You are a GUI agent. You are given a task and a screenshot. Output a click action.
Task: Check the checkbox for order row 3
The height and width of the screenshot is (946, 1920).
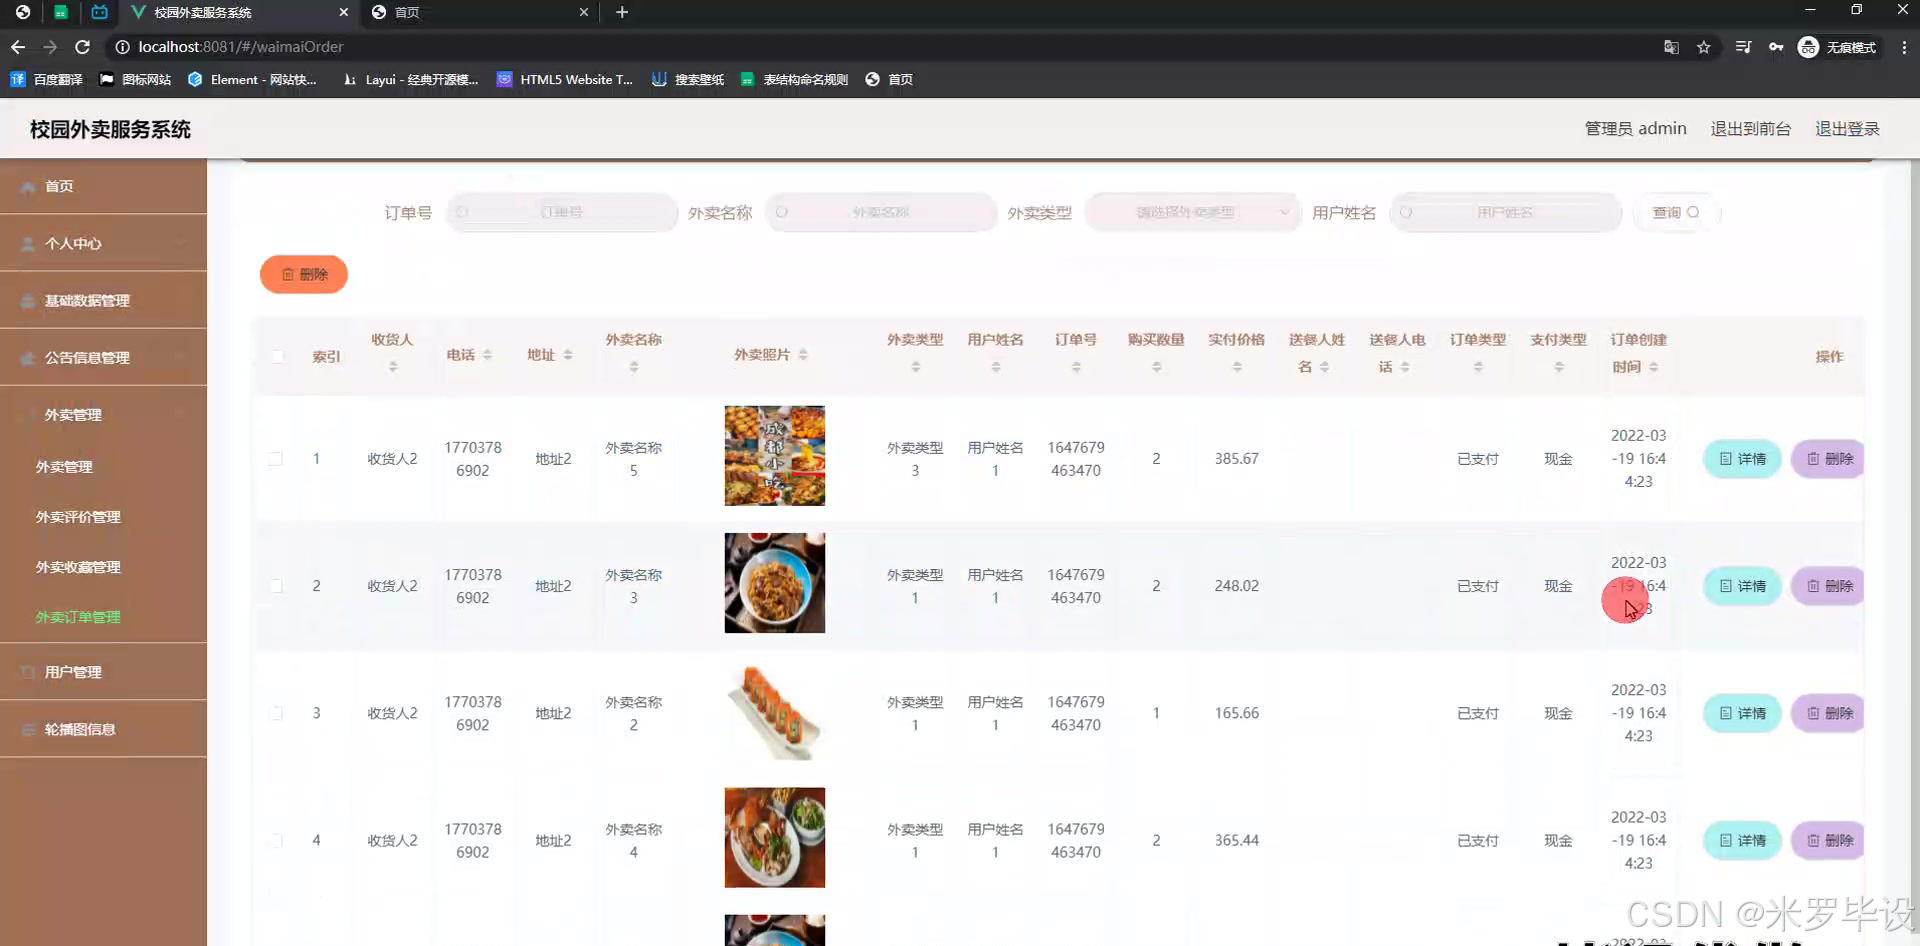278,712
